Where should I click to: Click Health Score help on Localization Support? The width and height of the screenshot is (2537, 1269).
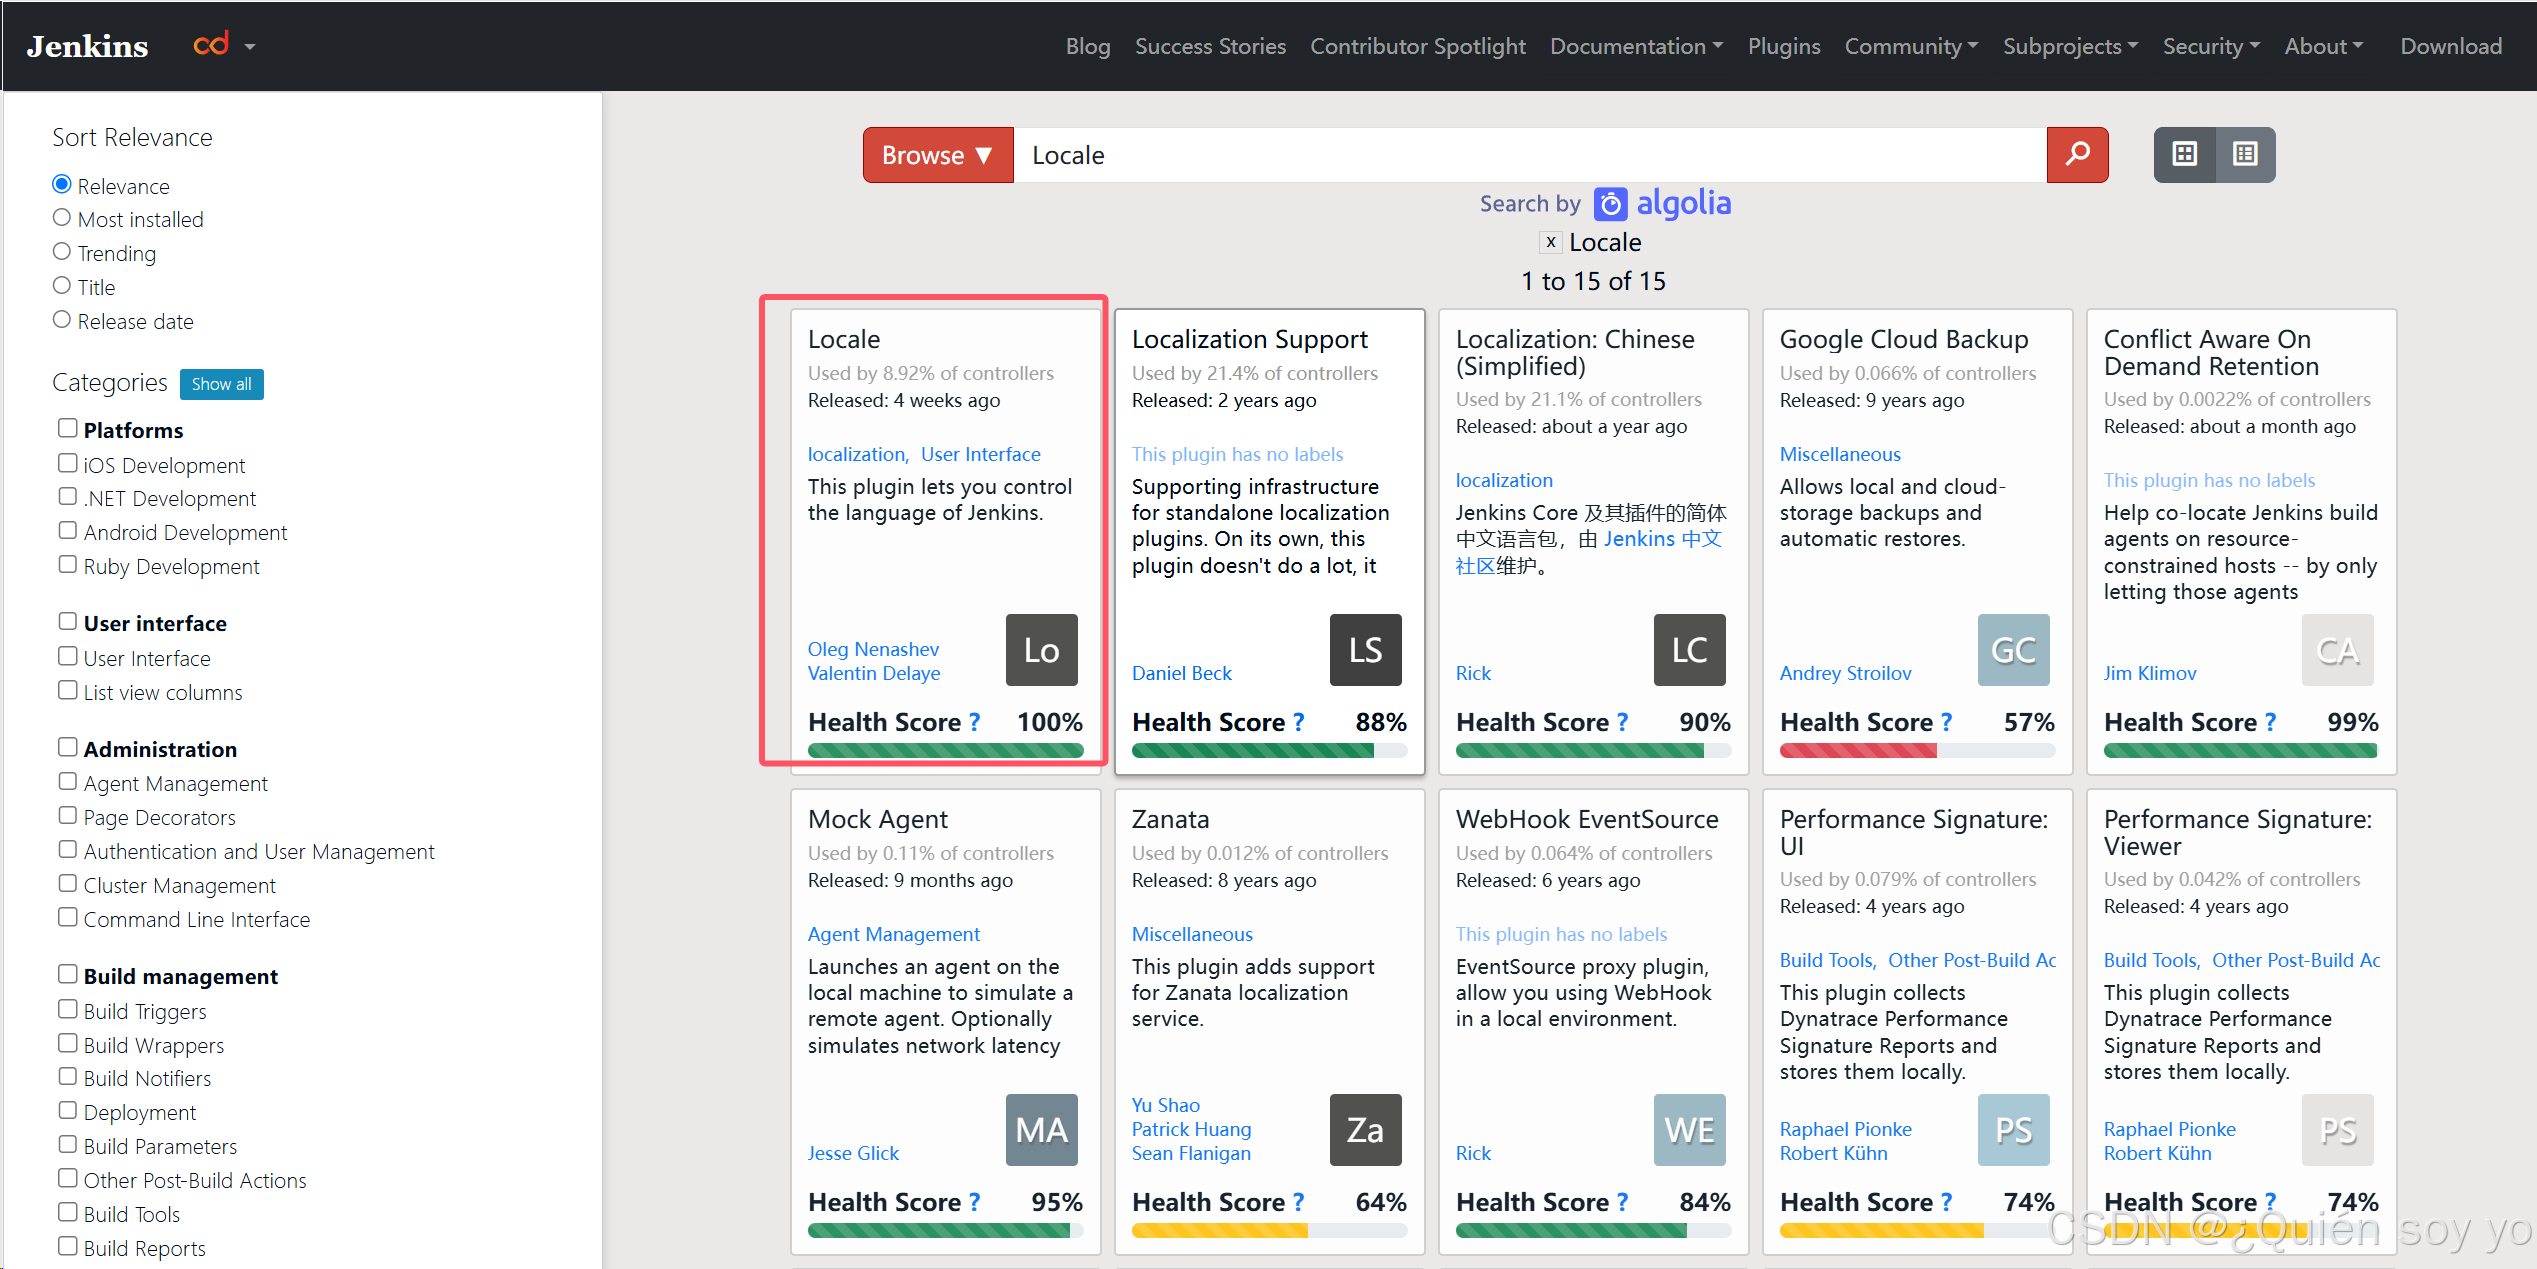coord(1299,722)
